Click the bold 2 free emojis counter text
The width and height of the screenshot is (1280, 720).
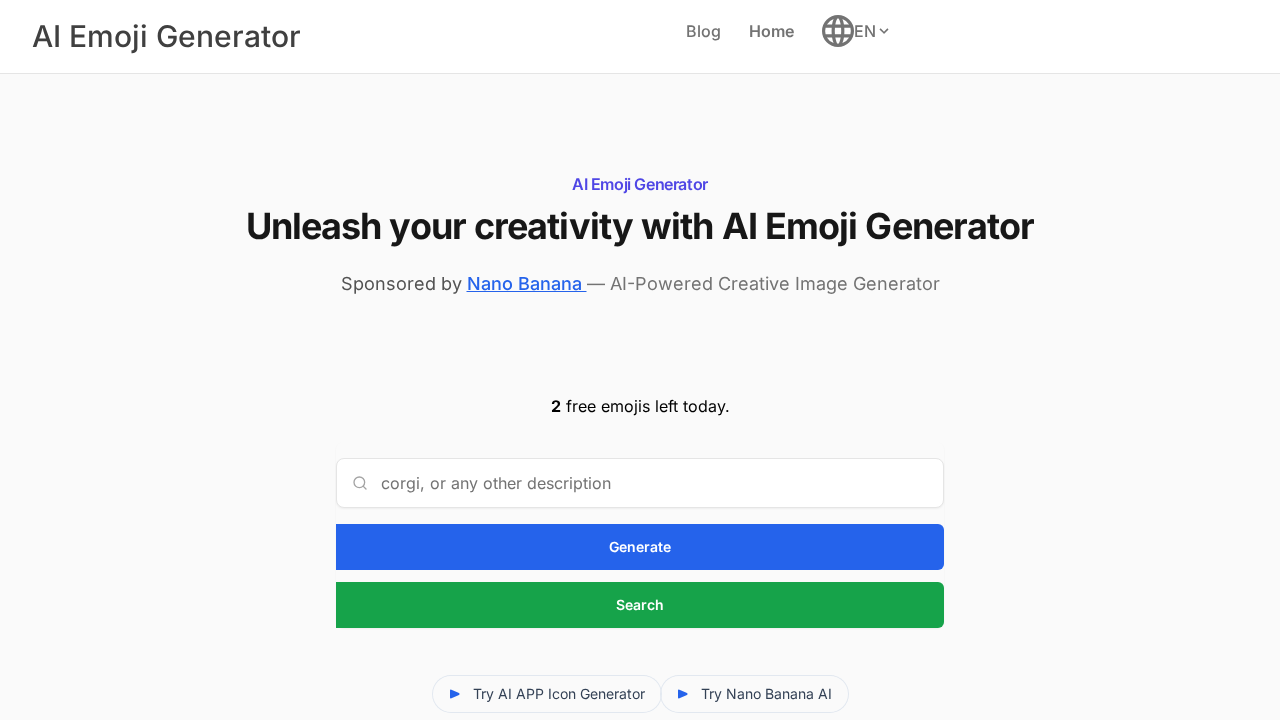tap(556, 406)
